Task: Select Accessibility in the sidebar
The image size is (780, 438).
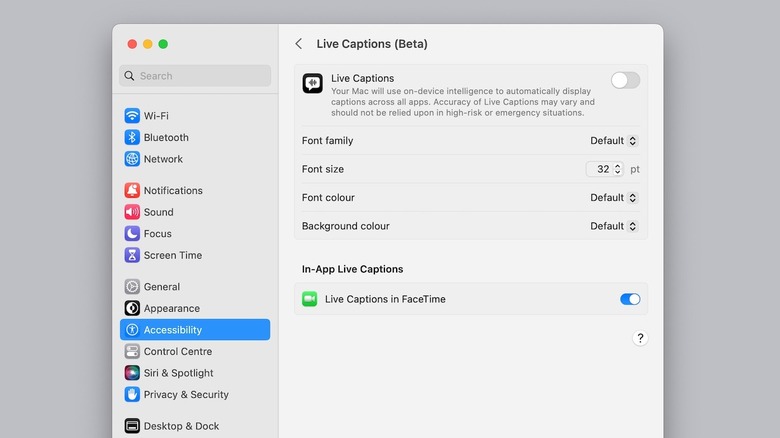Action: pyautogui.click(x=195, y=330)
